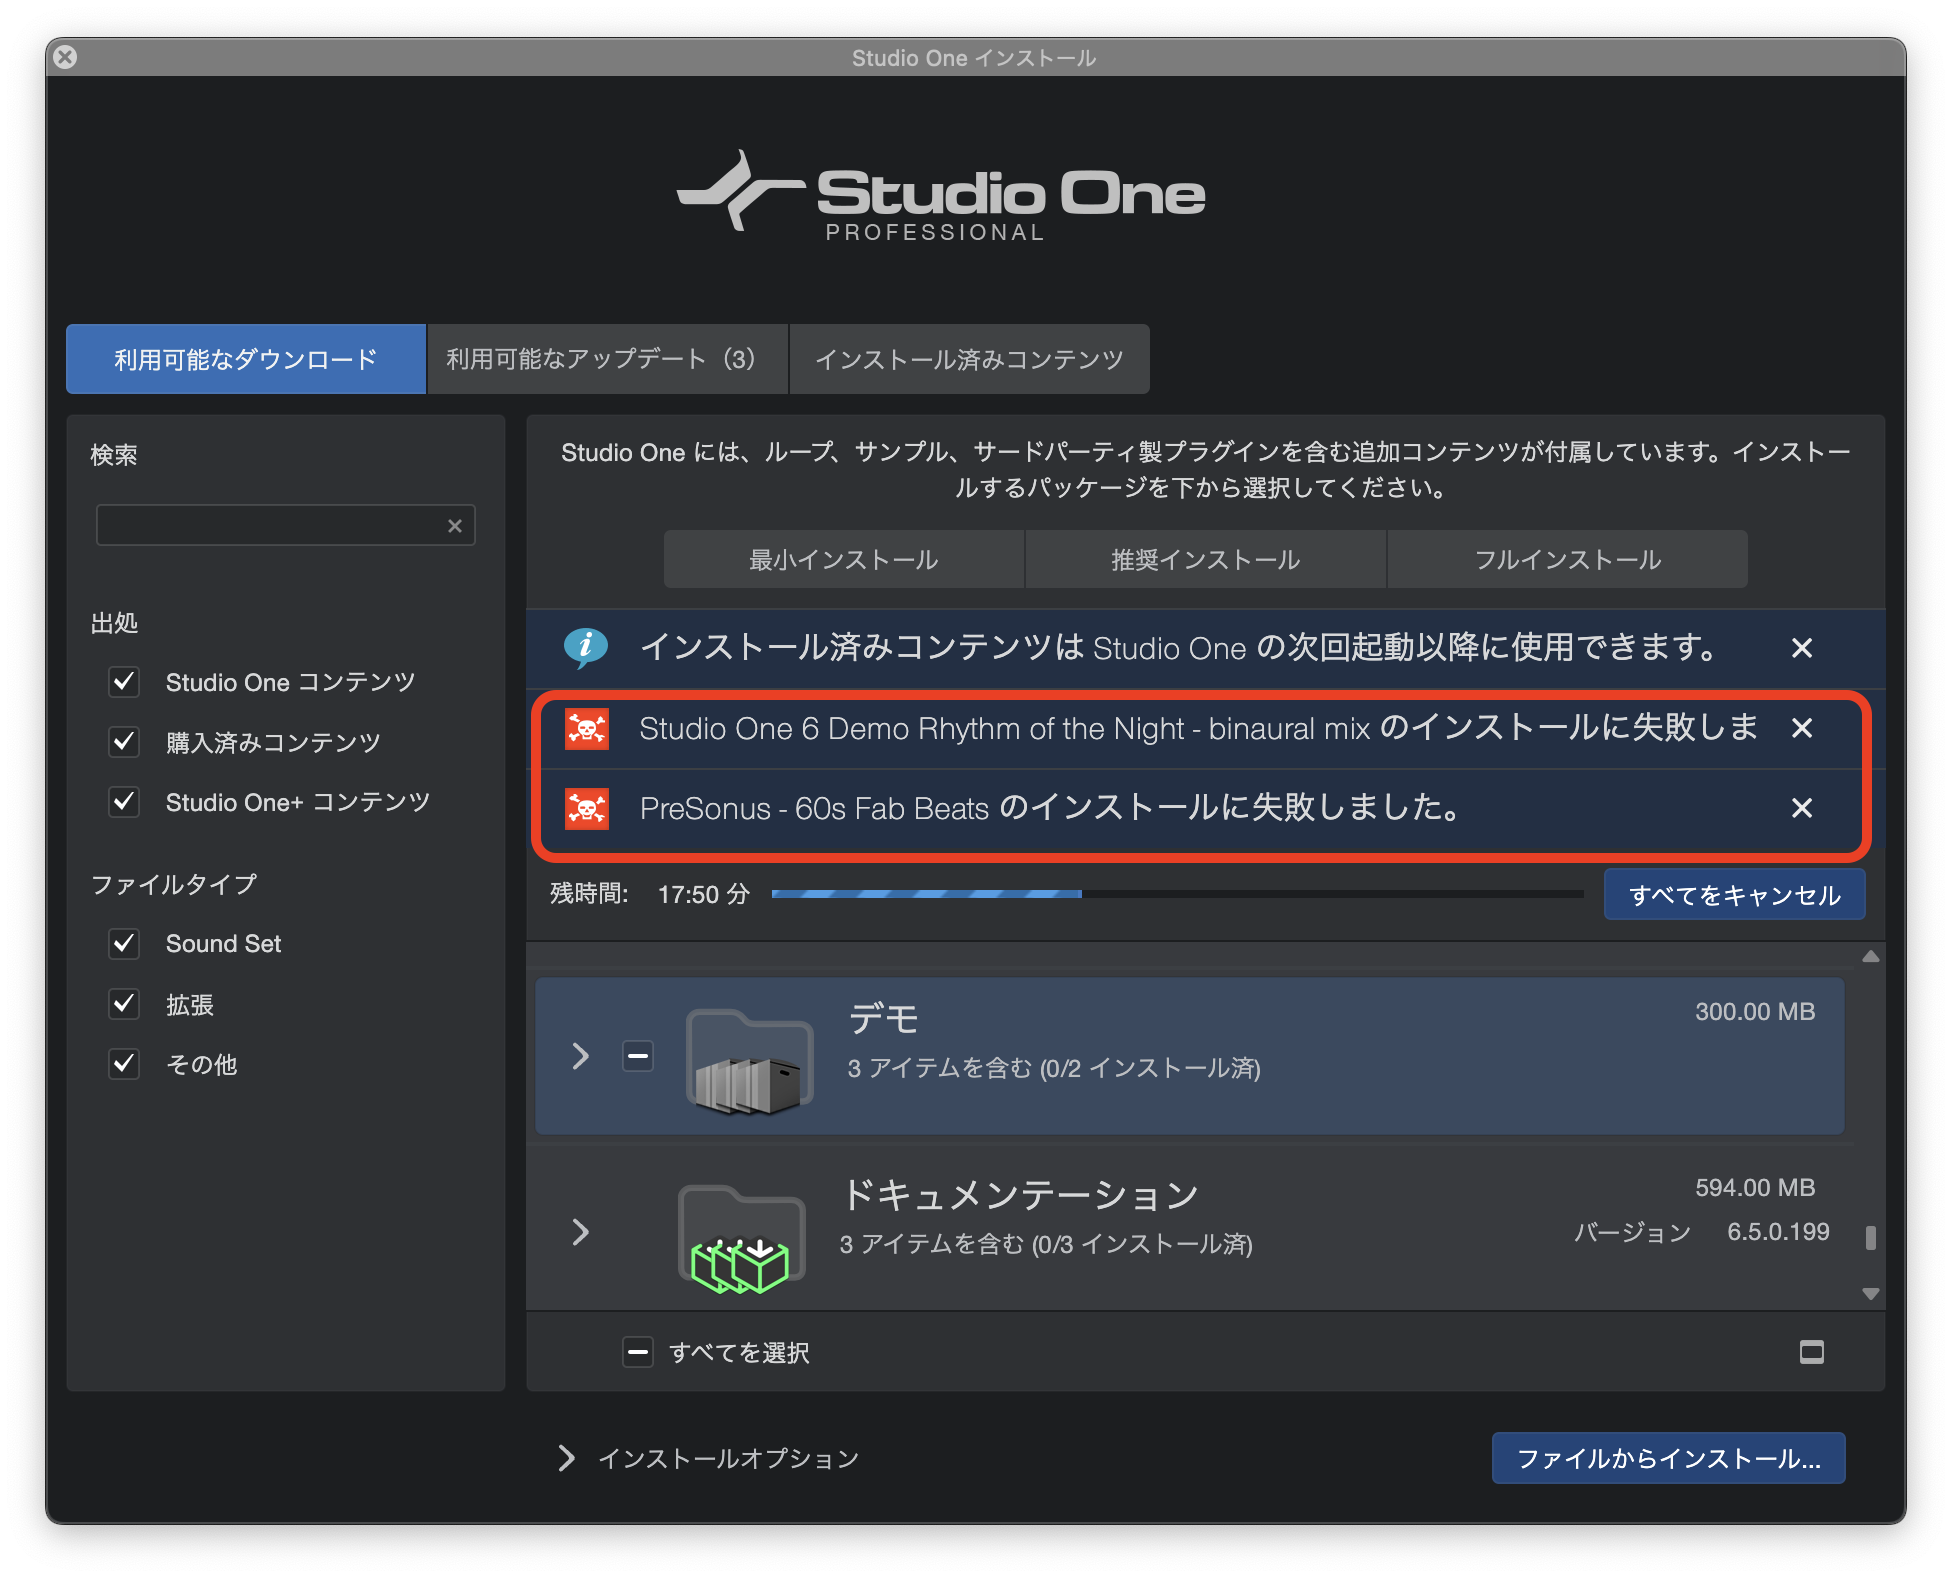Click the package list scroll down arrow
1952x1578 pixels.
coord(1870,1294)
